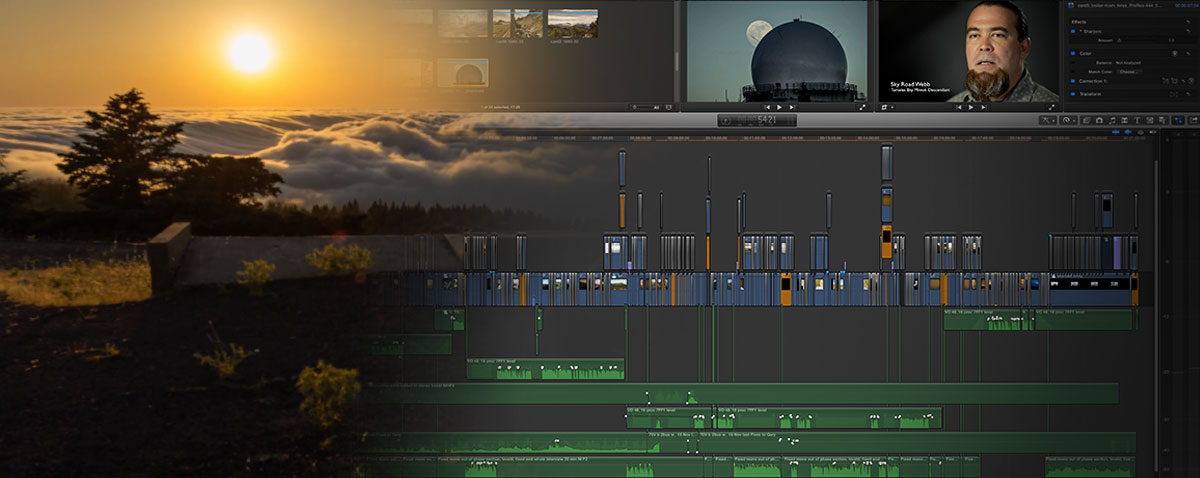This screenshot has height=478, width=1200.
Task: Open the Enhancements magic wand menu
Action: pyautogui.click(x=1047, y=120)
